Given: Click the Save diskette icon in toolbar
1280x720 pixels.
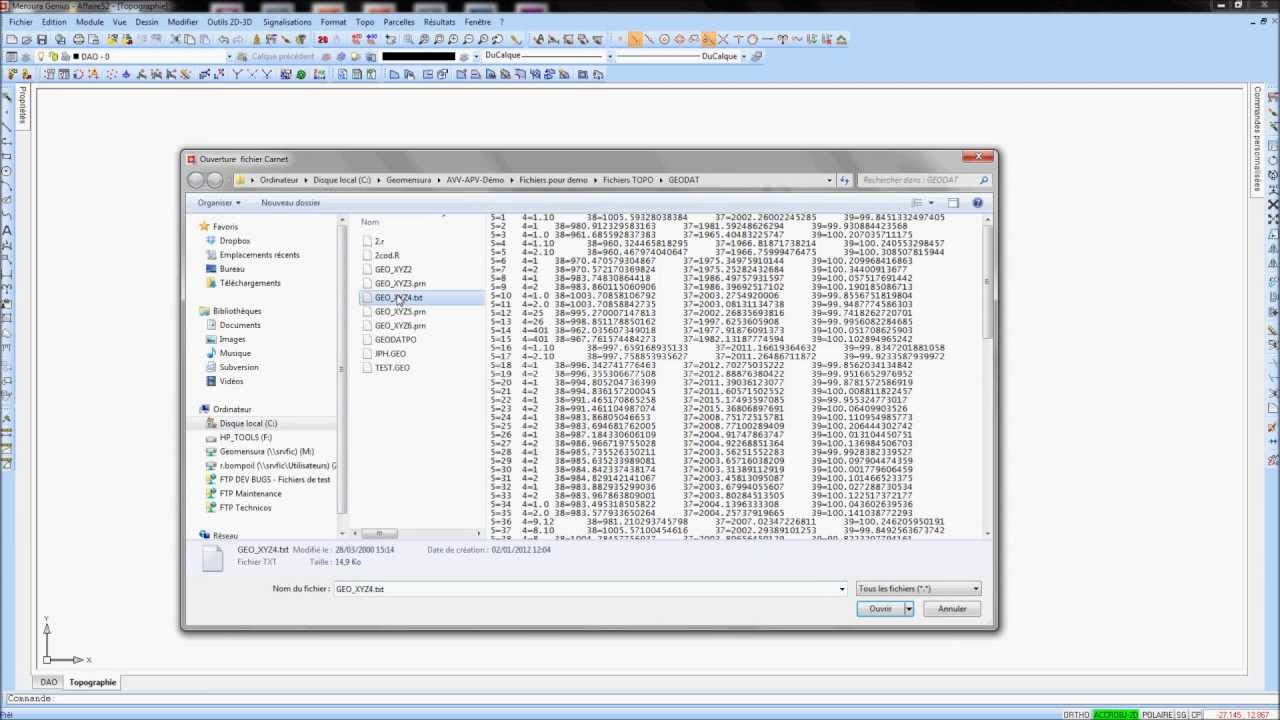Looking at the screenshot, I should pyautogui.click(x=42, y=39).
